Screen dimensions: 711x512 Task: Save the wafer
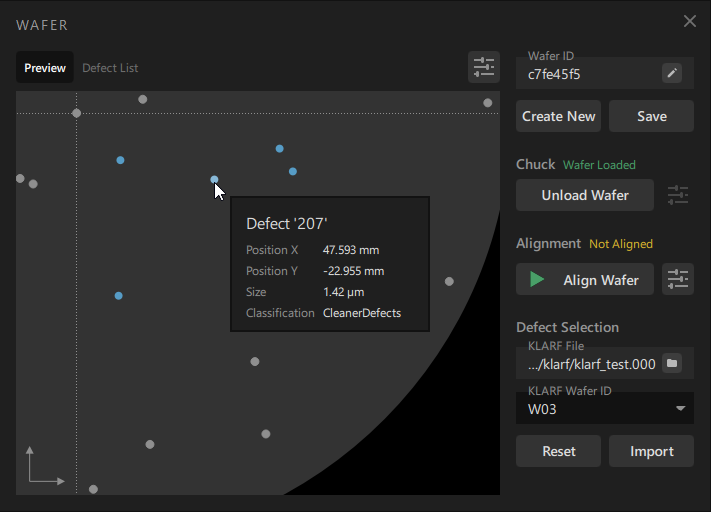(x=651, y=116)
